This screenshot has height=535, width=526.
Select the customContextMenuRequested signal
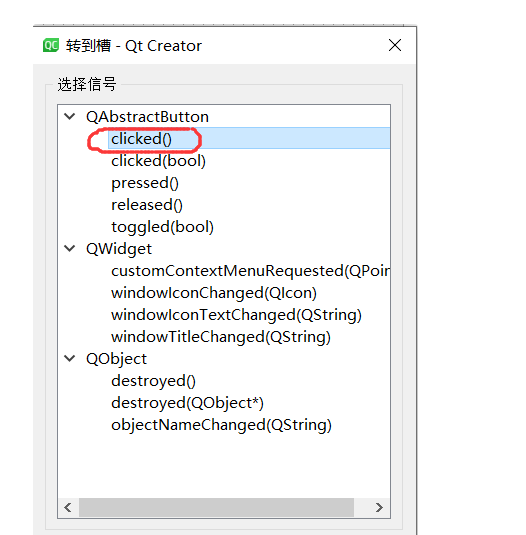[x=251, y=271]
